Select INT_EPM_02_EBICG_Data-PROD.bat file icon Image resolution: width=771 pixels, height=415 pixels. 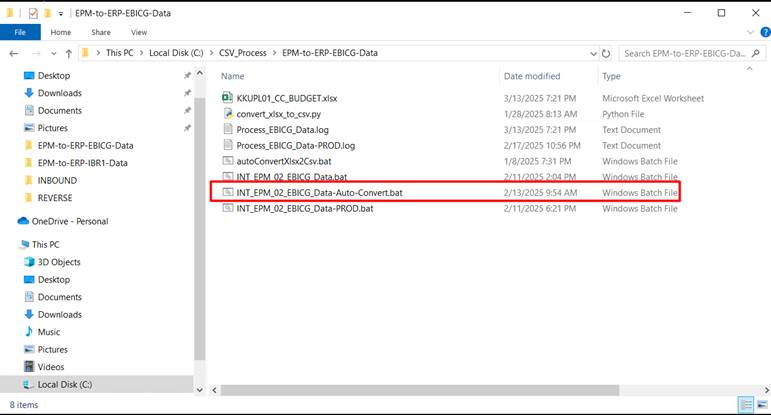pyautogui.click(x=227, y=208)
